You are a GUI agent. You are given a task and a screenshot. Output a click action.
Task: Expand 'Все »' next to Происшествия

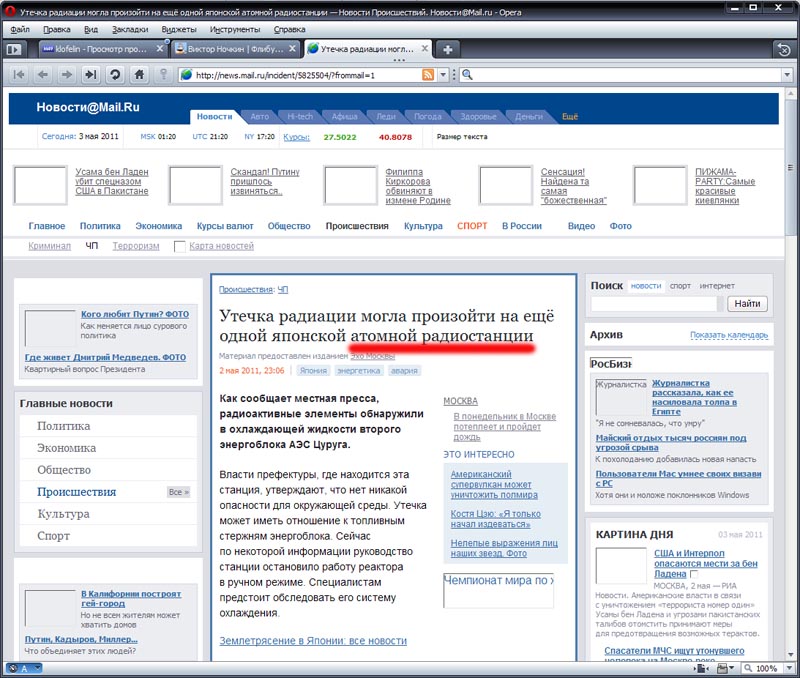coord(178,492)
